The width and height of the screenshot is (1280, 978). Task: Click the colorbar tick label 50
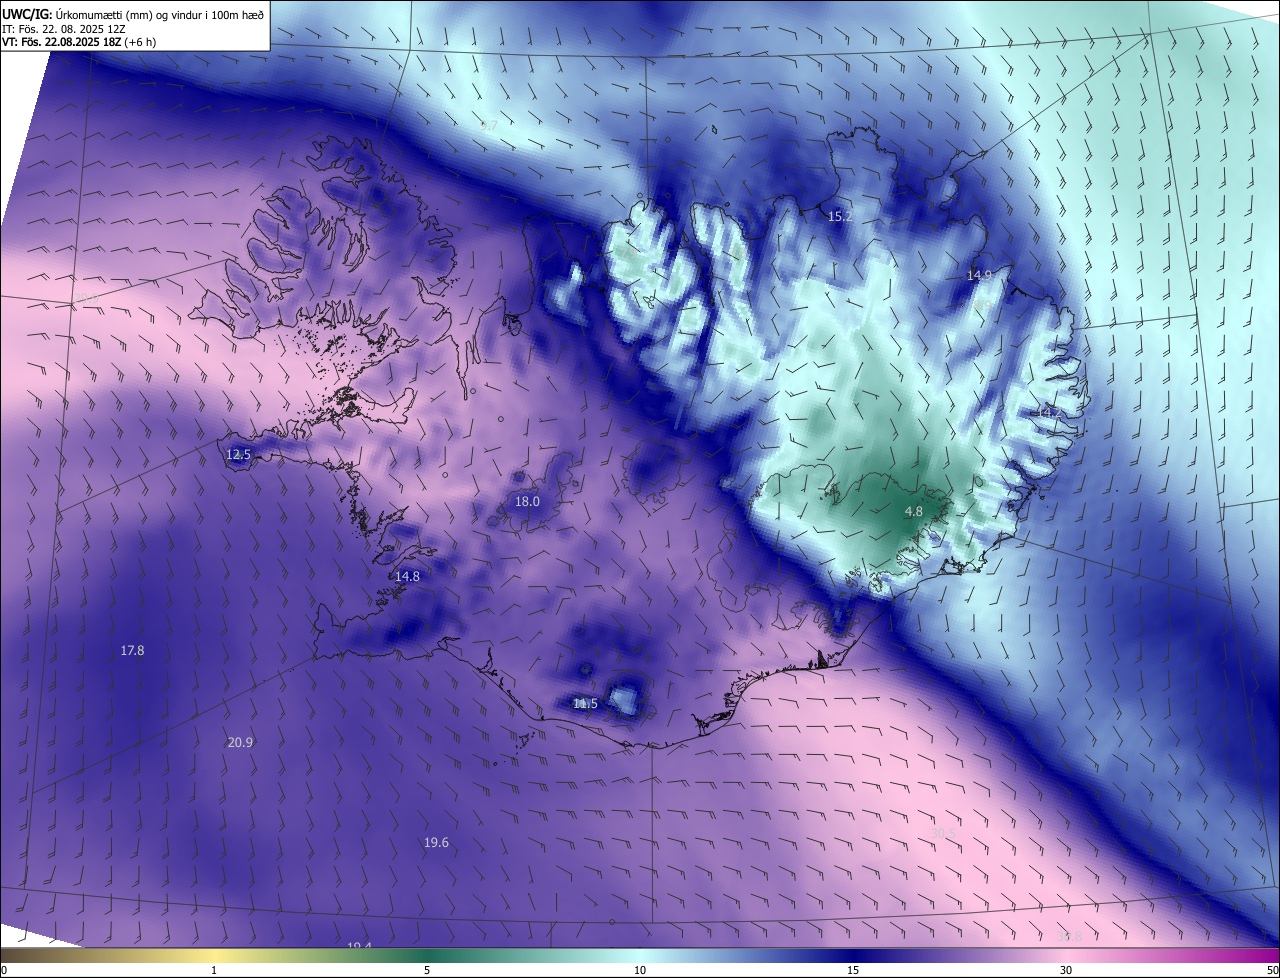tap(1272, 970)
